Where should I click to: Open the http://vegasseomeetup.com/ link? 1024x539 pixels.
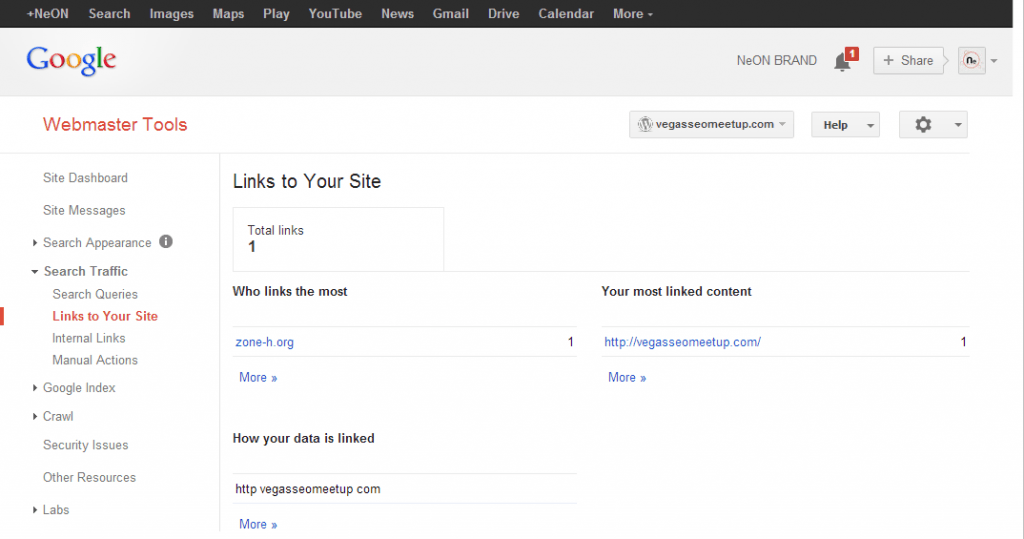(682, 342)
